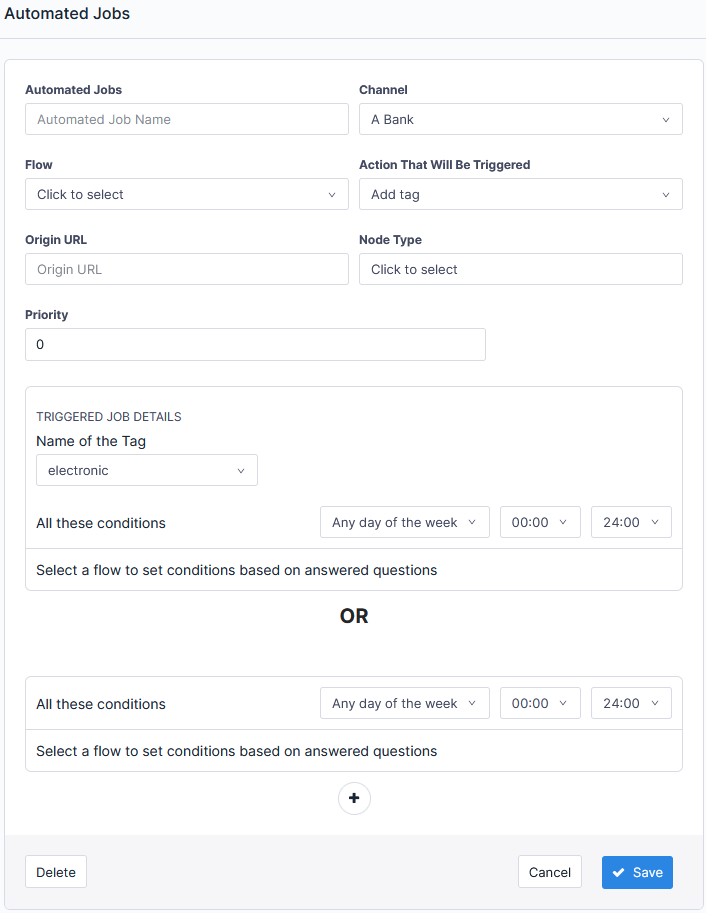Focus the Automated Job Name input field
Image resolution: width=706 pixels, height=913 pixels.
pos(186,119)
